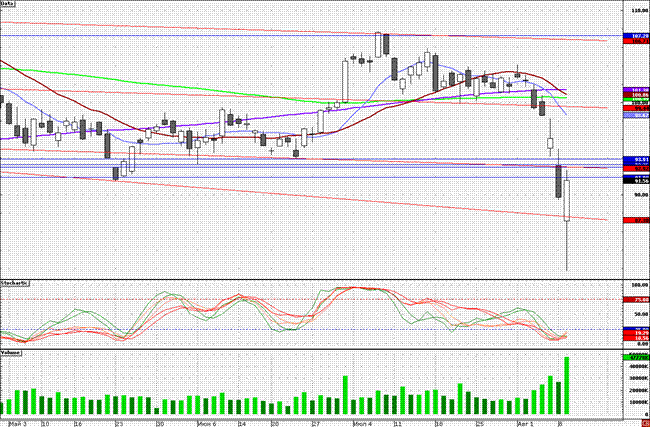The width and height of the screenshot is (650, 427).
Task: Click the red icon in bottom-right corner
Action: (x=646, y=423)
